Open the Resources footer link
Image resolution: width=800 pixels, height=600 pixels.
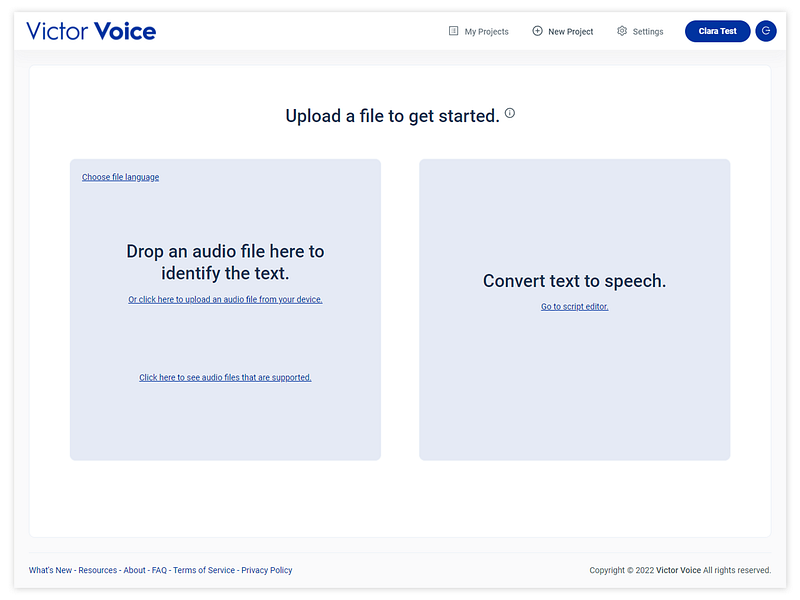tap(97, 570)
